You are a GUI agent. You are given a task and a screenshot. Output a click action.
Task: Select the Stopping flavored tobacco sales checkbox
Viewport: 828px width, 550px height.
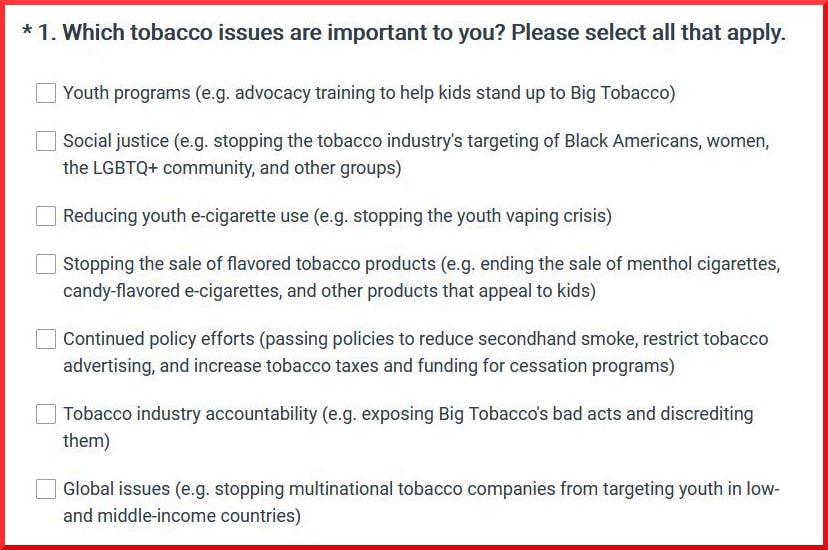[46, 264]
